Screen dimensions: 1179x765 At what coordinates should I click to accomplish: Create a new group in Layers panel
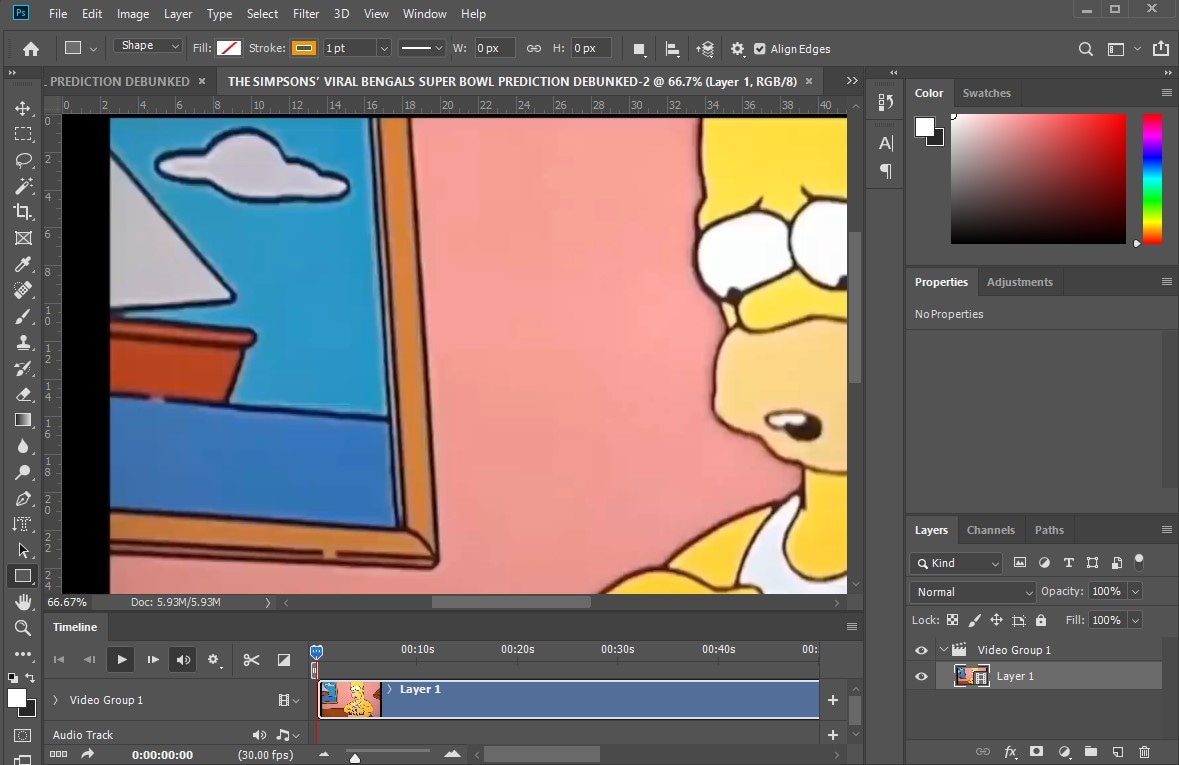[1090, 751]
